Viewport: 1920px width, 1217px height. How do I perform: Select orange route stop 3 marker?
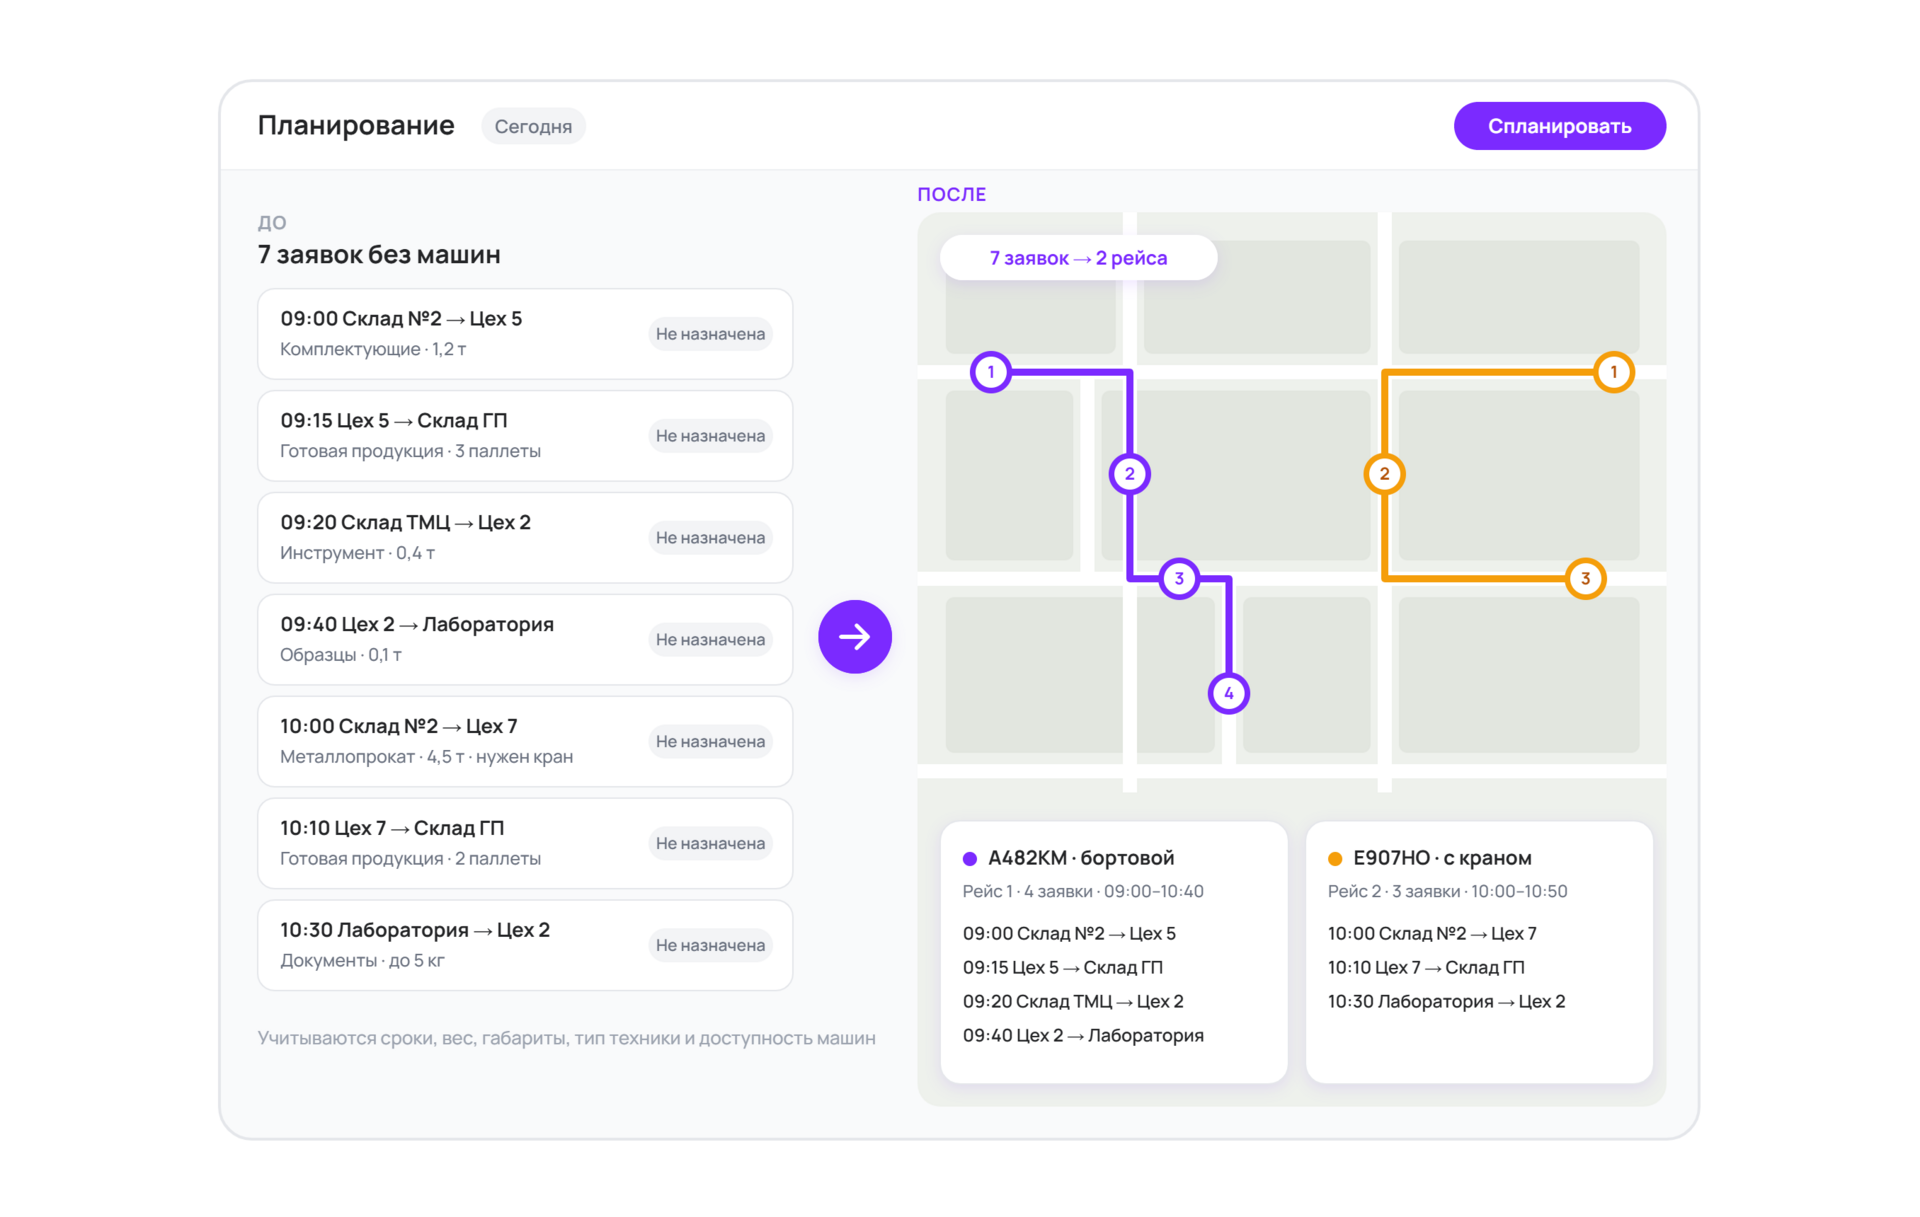[1585, 578]
